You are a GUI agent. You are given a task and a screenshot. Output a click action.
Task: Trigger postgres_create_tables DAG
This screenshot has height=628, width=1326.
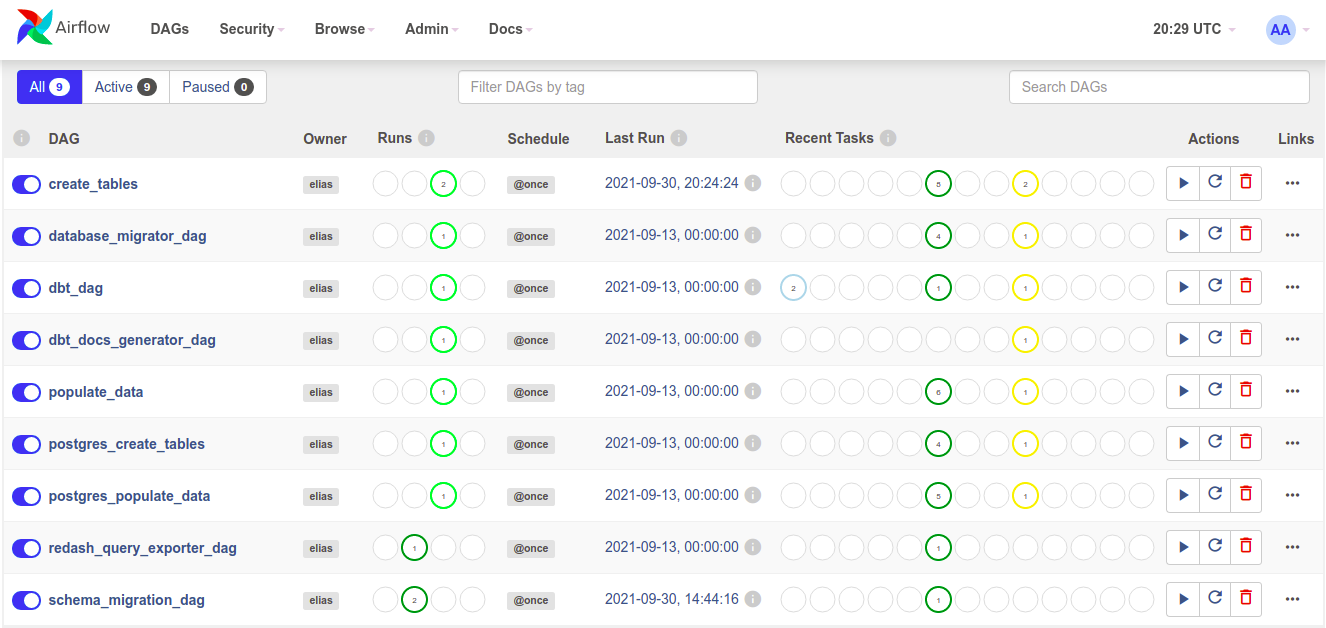1183,443
